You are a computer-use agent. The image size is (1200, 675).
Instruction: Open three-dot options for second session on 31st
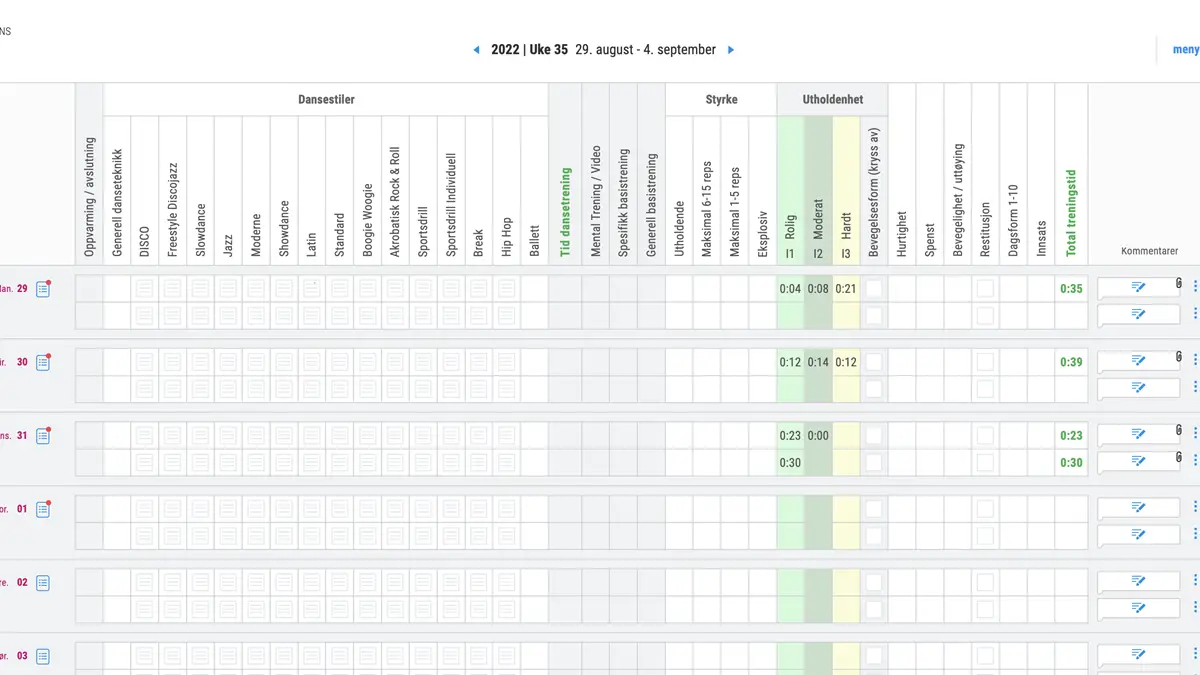(x=1195, y=462)
